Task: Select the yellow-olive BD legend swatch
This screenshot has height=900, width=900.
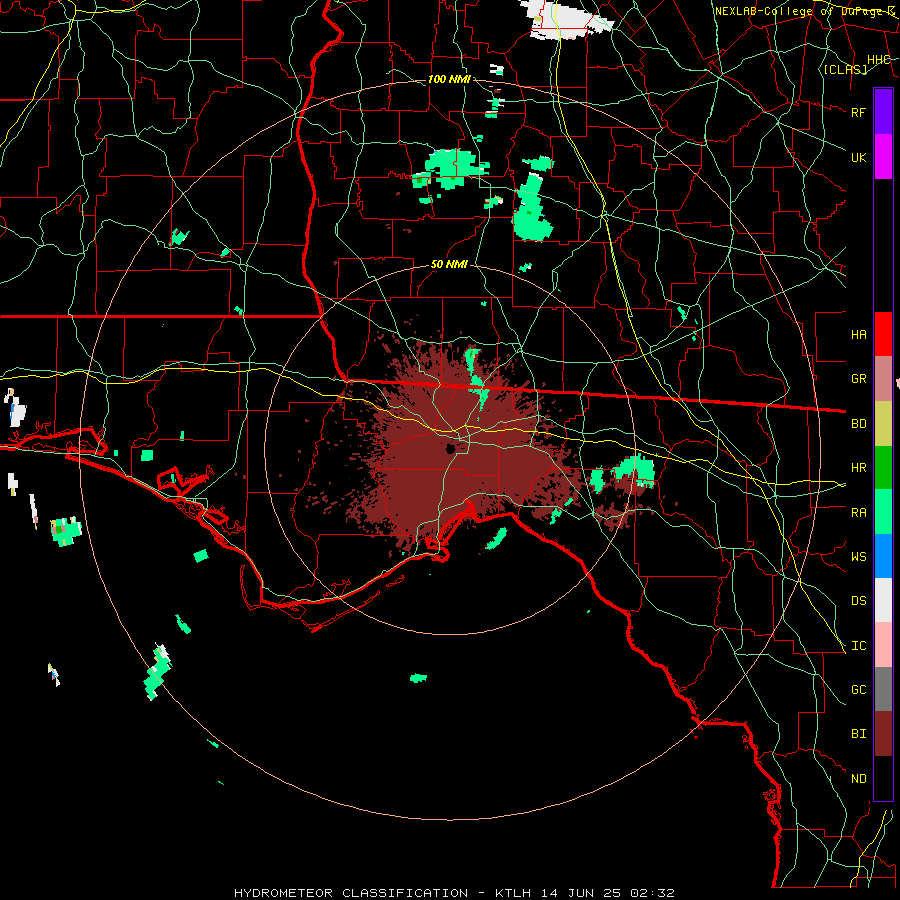Action: click(x=883, y=424)
